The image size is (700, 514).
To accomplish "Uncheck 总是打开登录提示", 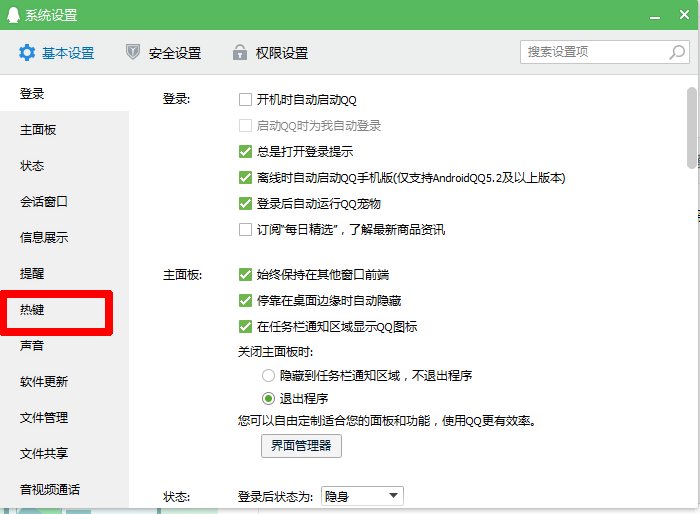I will coord(245,151).
